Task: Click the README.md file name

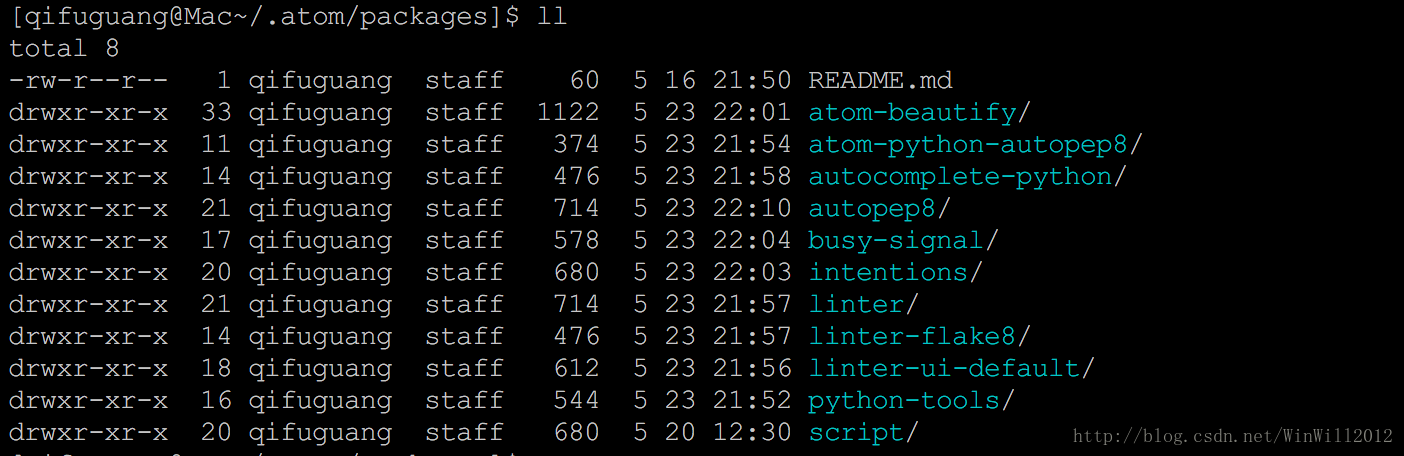Action: click(x=880, y=80)
